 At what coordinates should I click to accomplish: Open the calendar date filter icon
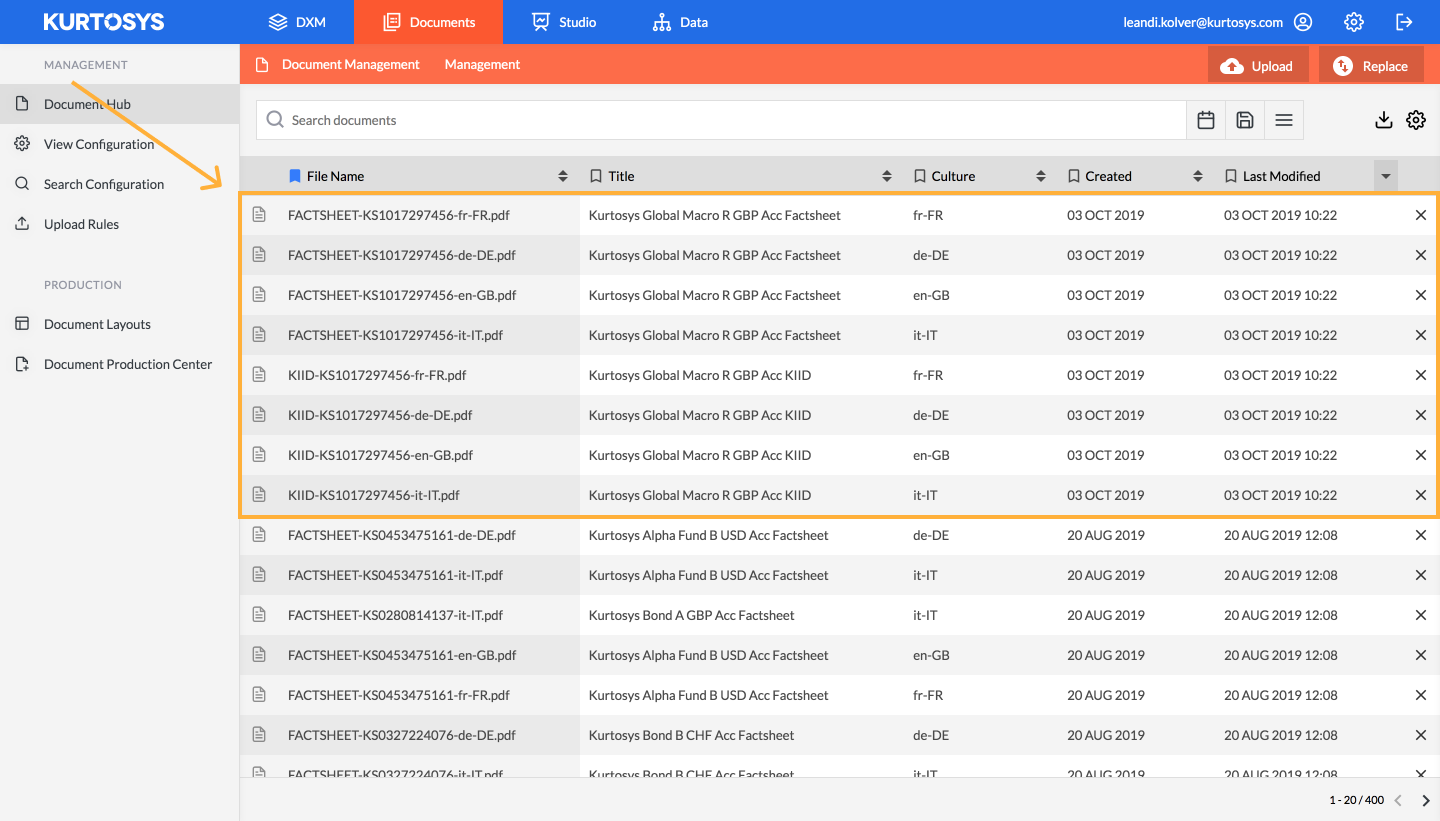pyautogui.click(x=1206, y=120)
